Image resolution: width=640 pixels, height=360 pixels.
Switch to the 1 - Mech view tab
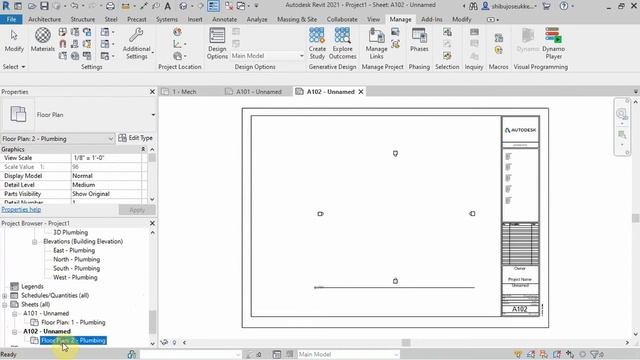point(183,92)
